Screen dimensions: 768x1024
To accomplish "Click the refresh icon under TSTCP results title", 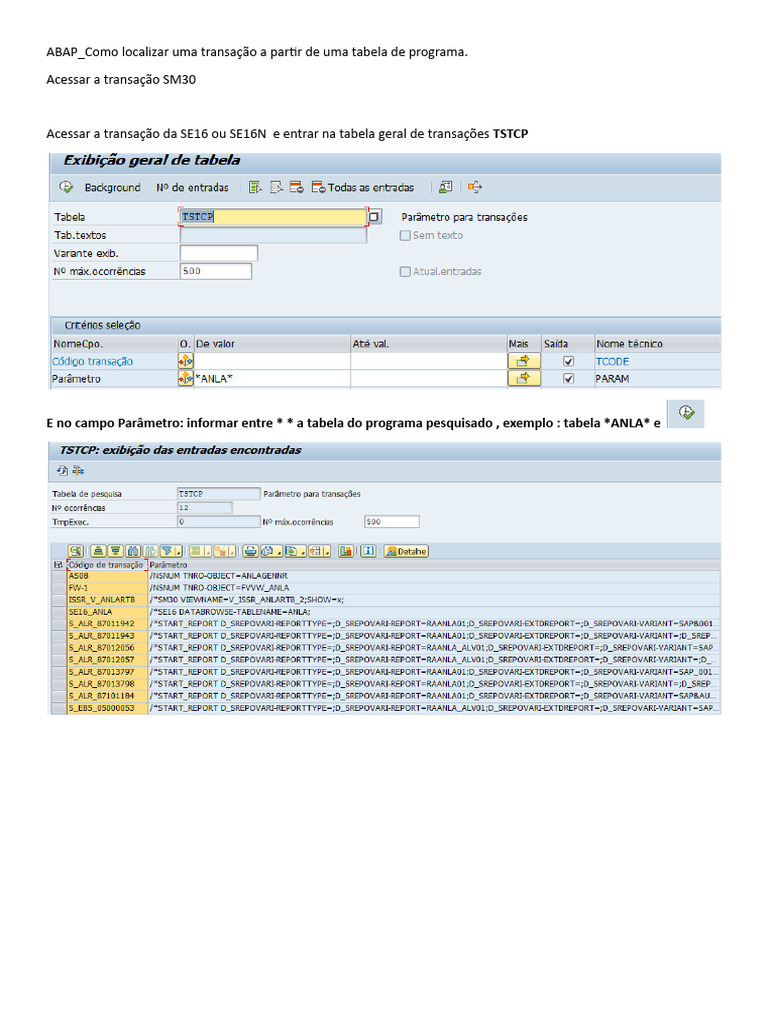I will [62, 470].
